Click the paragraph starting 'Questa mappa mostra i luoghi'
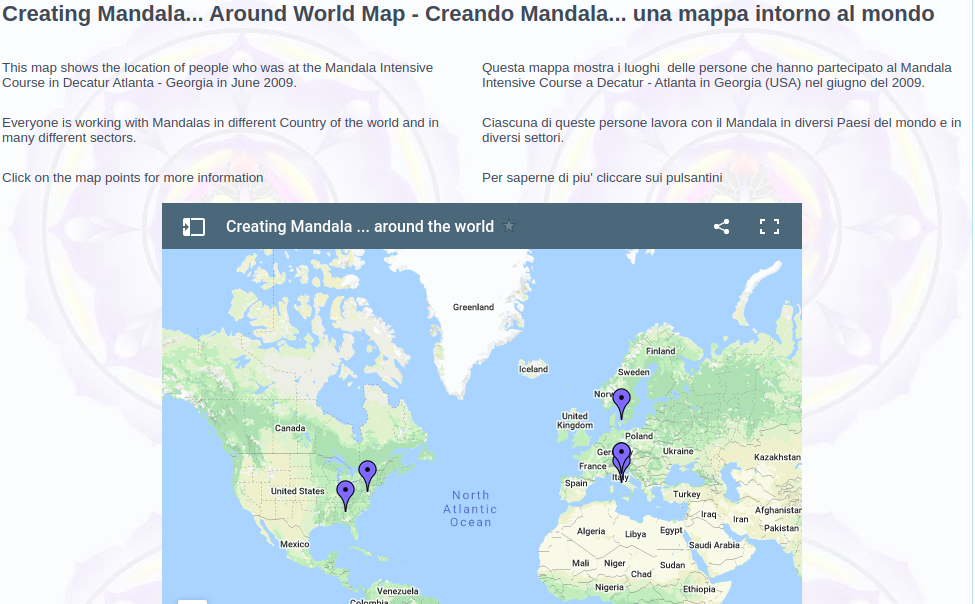 tap(716, 75)
